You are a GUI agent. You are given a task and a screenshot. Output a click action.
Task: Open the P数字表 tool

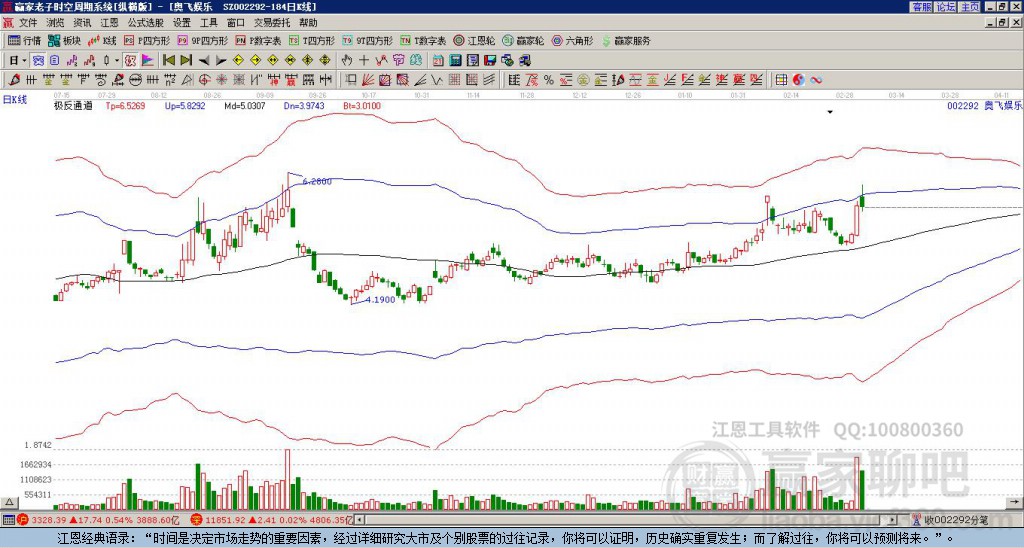tap(259, 40)
